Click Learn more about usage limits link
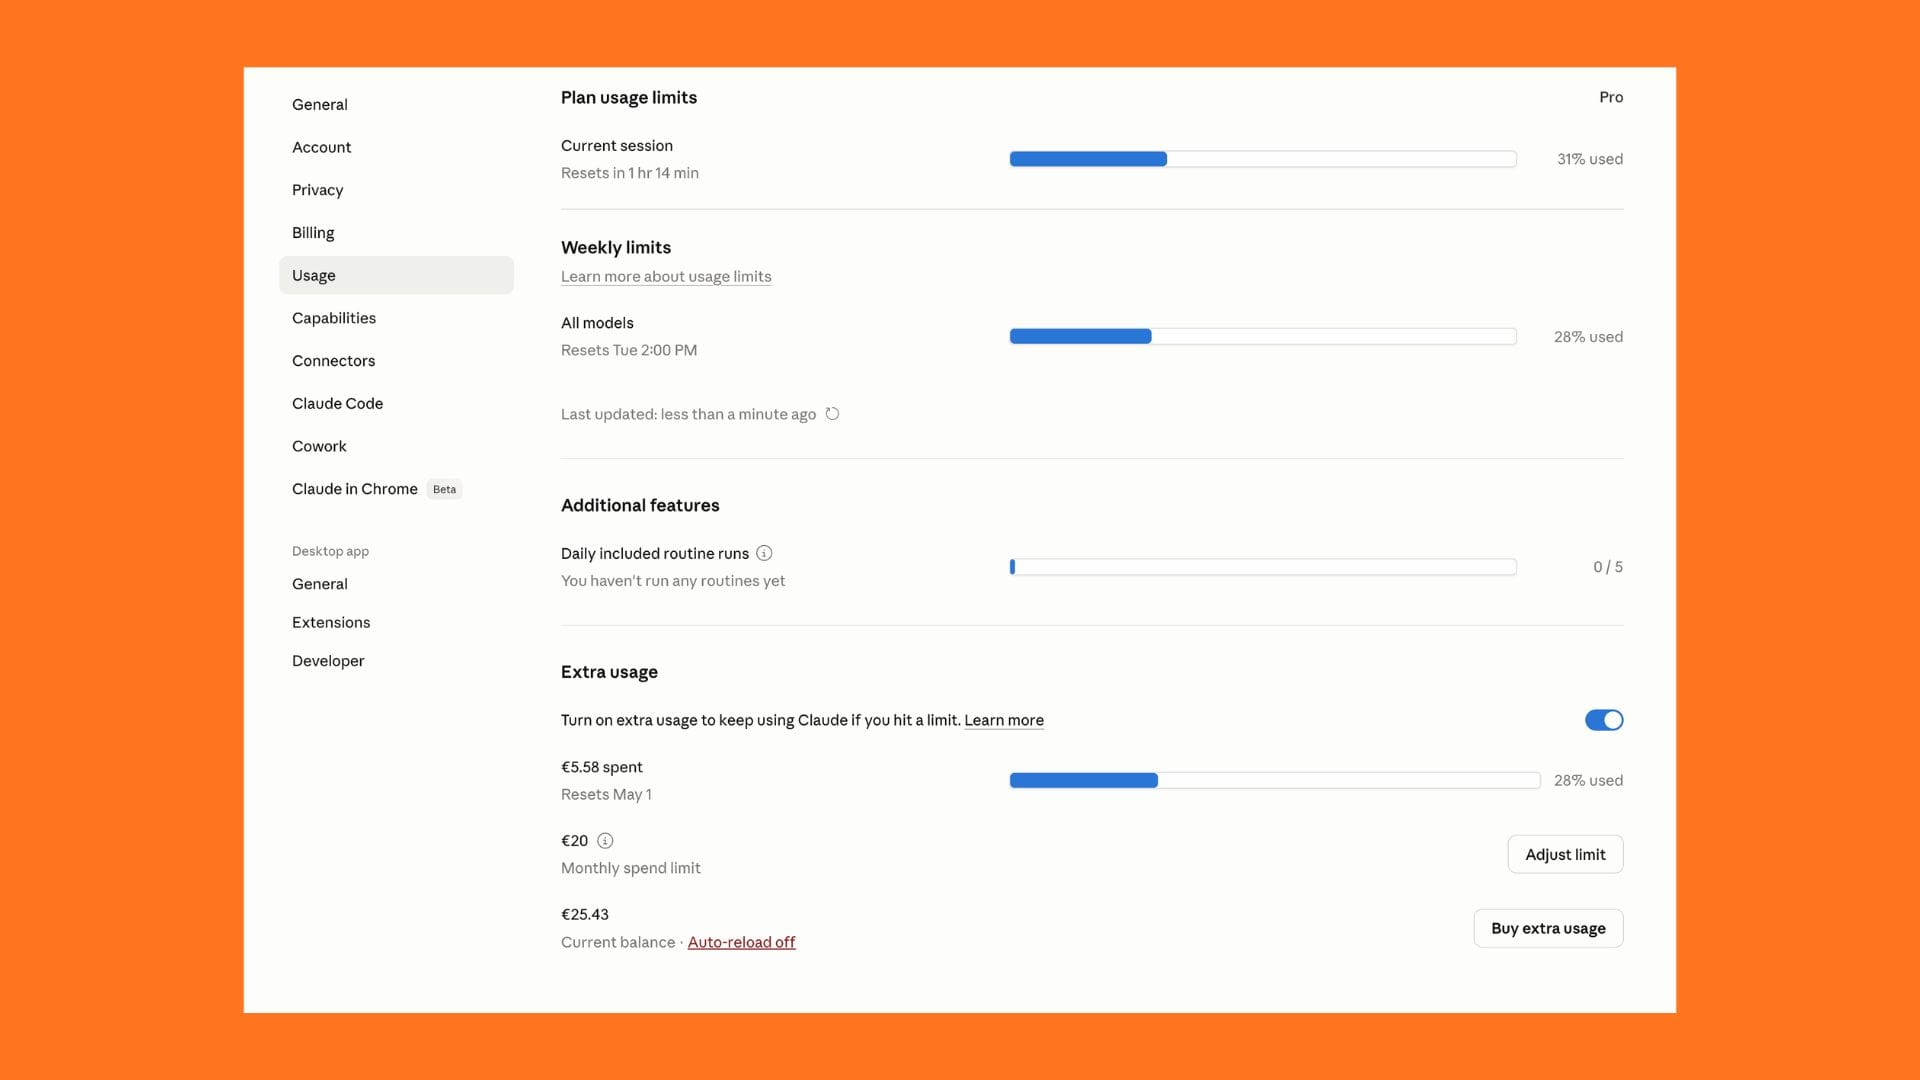 point(666,277)
